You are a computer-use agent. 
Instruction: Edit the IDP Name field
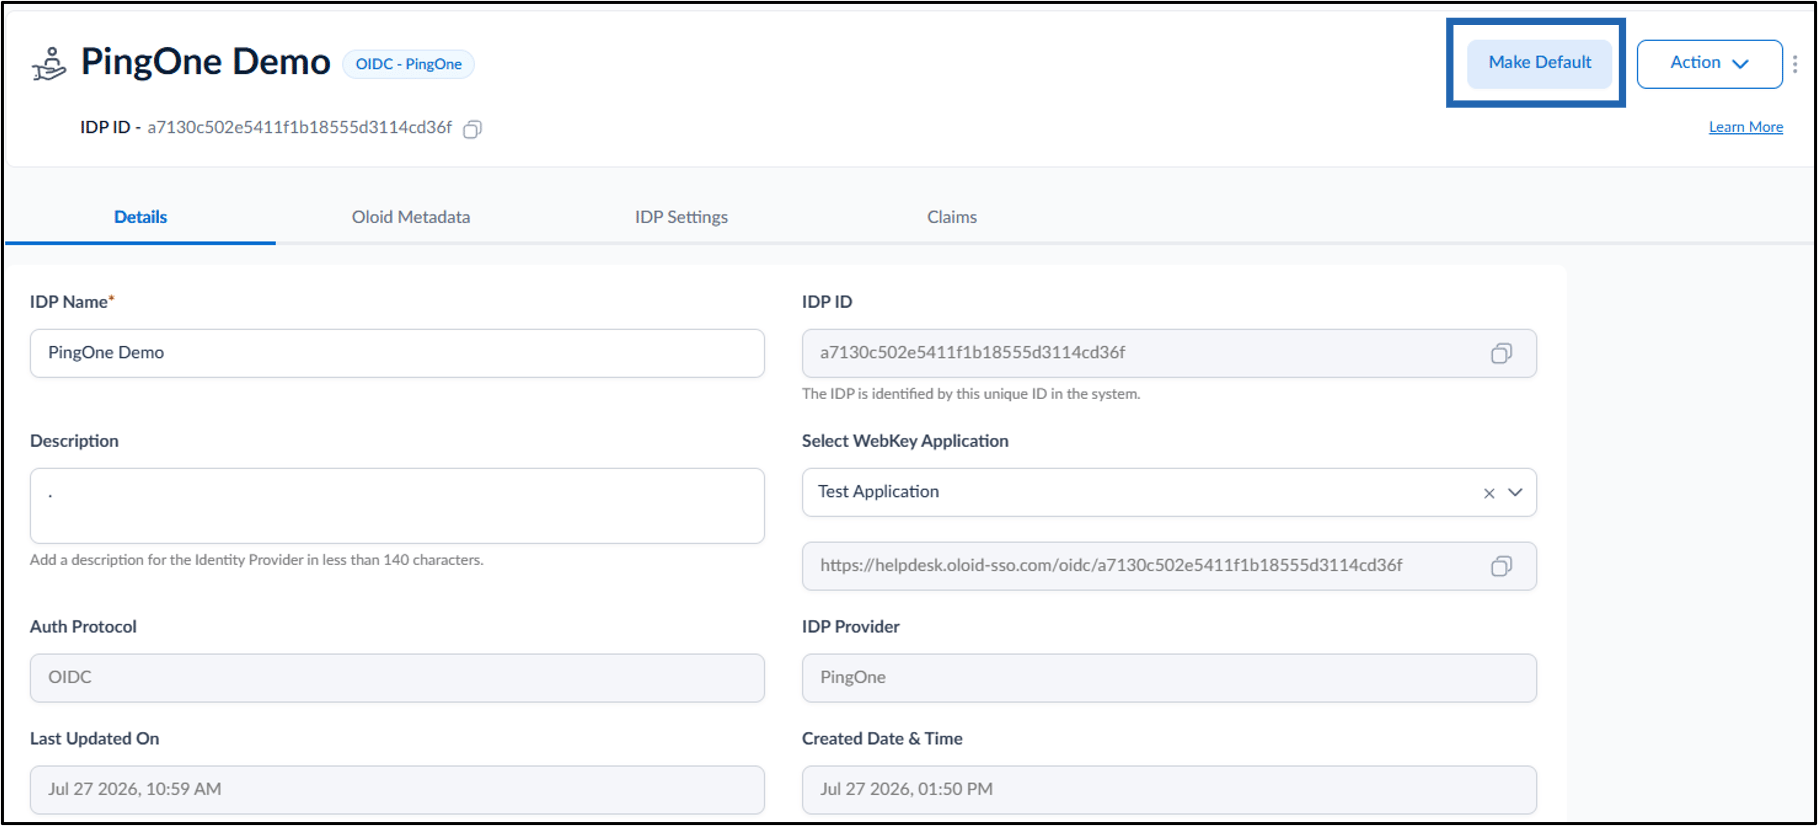coord(397,353)
